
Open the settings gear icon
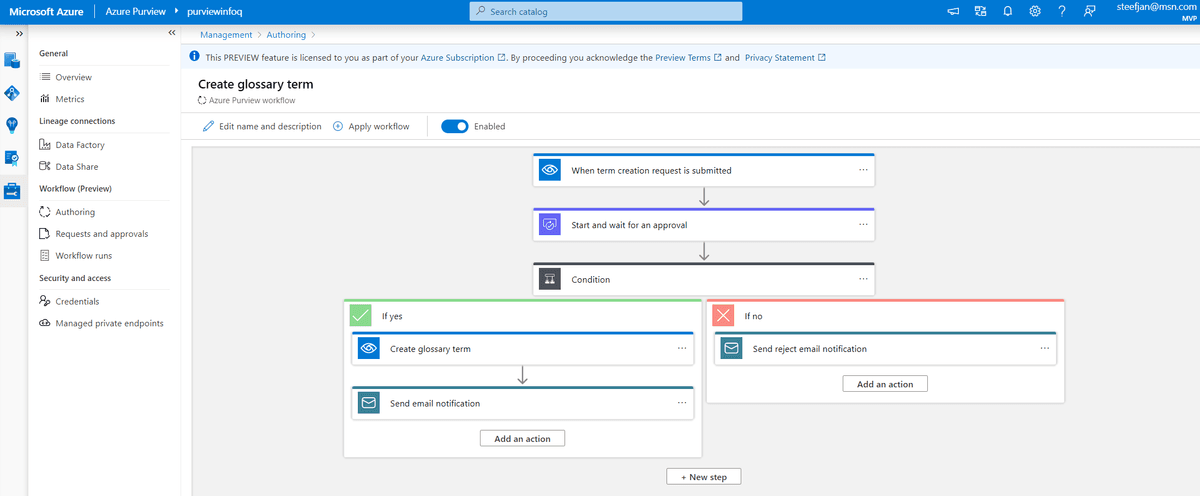coord(1035,11)
